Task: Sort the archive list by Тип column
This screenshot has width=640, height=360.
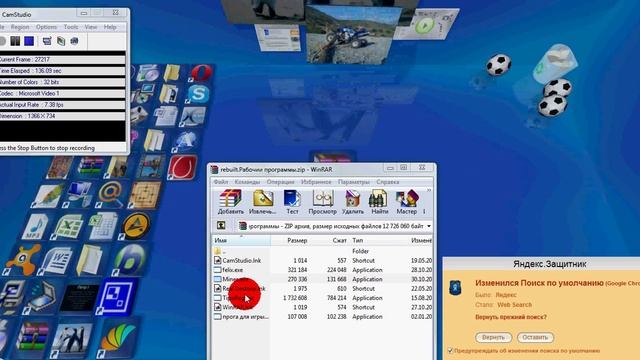Action: (379, 240)
